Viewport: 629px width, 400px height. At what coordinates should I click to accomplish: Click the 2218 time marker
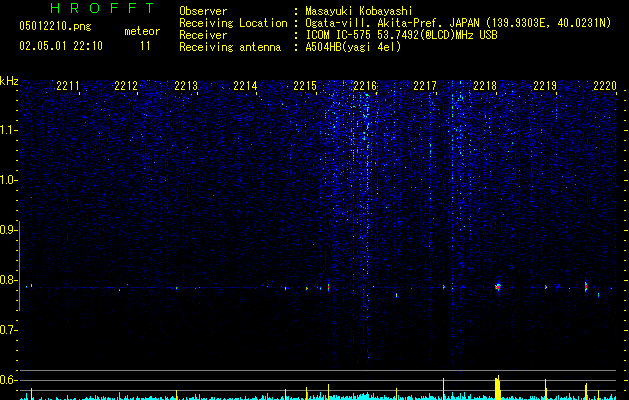(x=485, y=85)
